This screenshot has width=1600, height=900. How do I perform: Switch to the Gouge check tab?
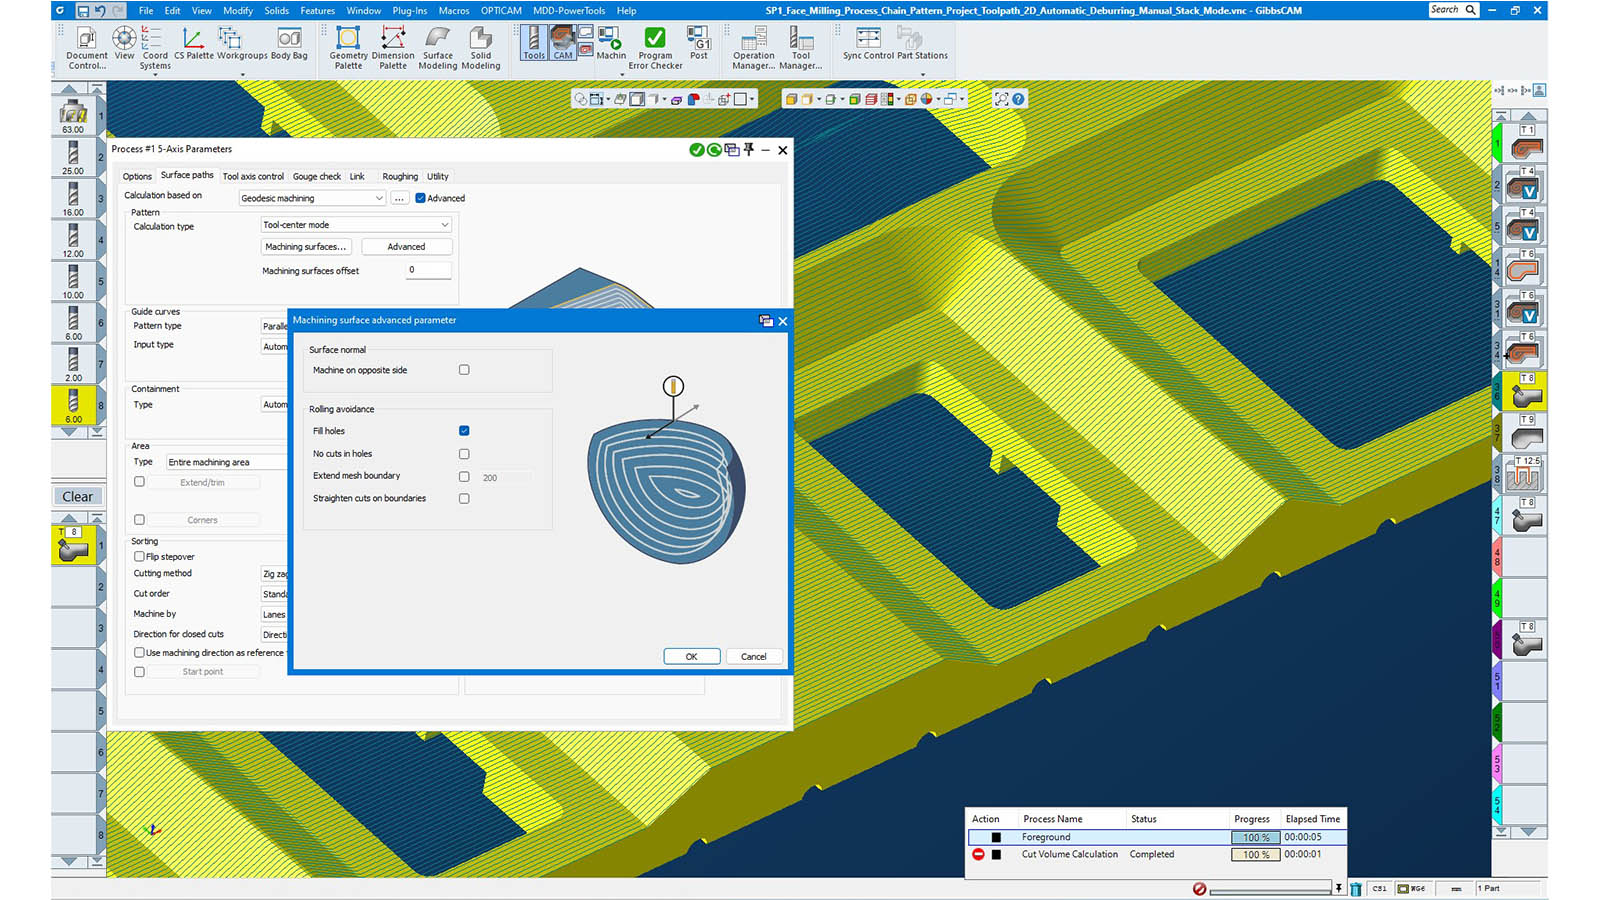click(317, 176)
